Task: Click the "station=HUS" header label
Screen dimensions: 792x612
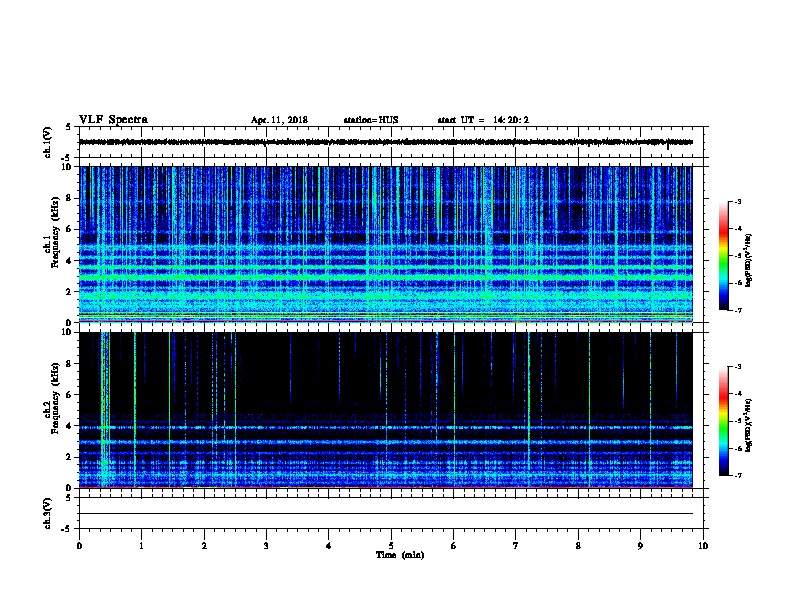Action: click(x=371, y=120)
